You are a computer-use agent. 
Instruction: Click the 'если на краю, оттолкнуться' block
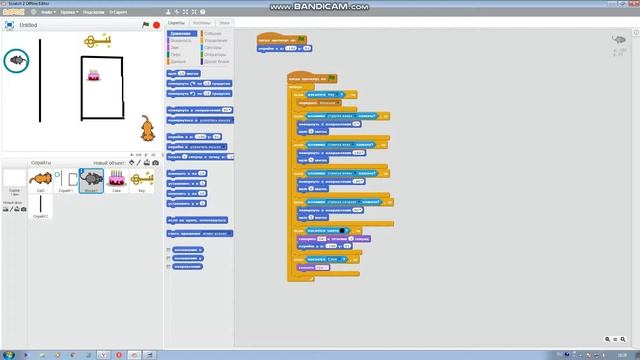point(198,220)
